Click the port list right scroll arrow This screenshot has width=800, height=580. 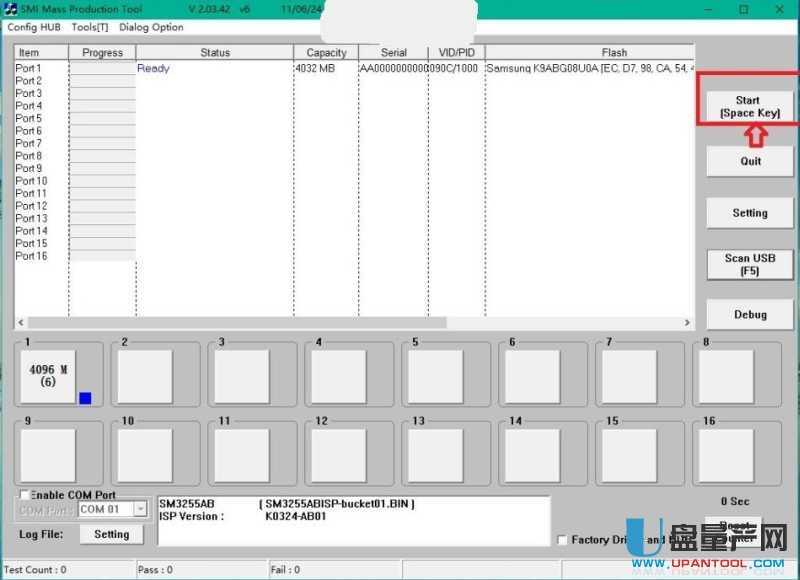687,323
